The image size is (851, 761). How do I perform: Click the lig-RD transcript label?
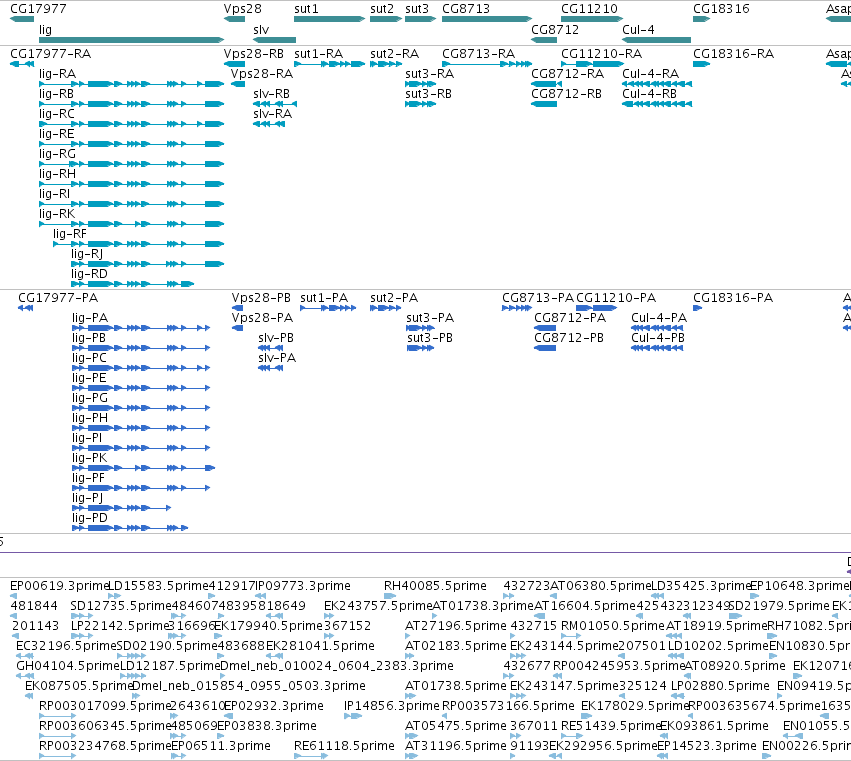90,274
